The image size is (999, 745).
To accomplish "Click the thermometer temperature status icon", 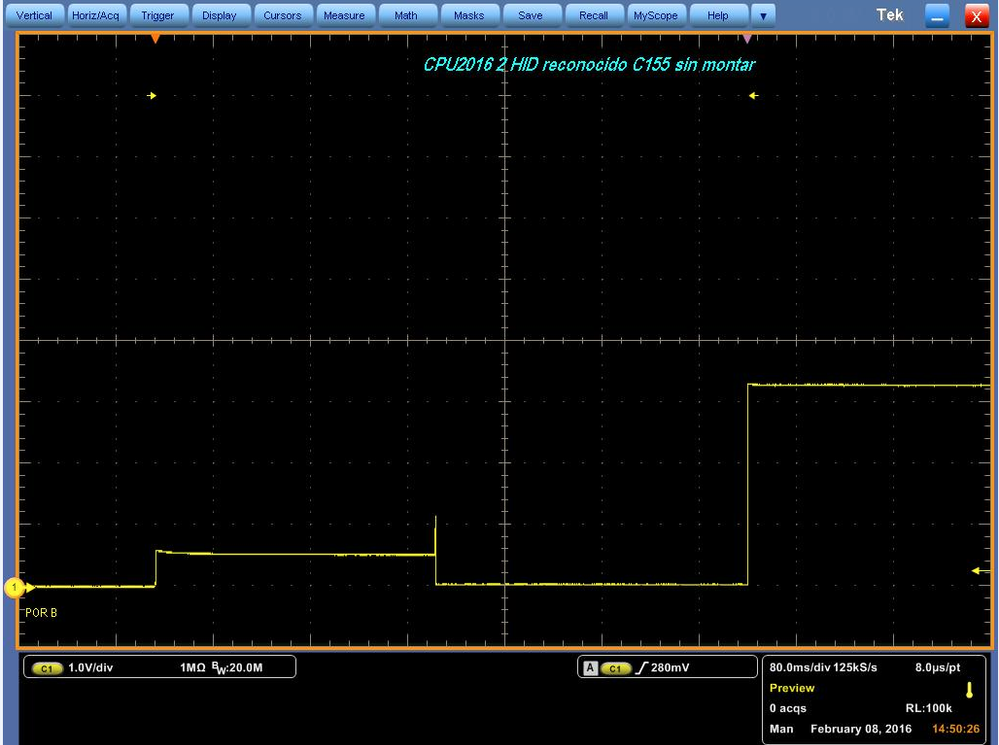I will [x=970, y=690].
